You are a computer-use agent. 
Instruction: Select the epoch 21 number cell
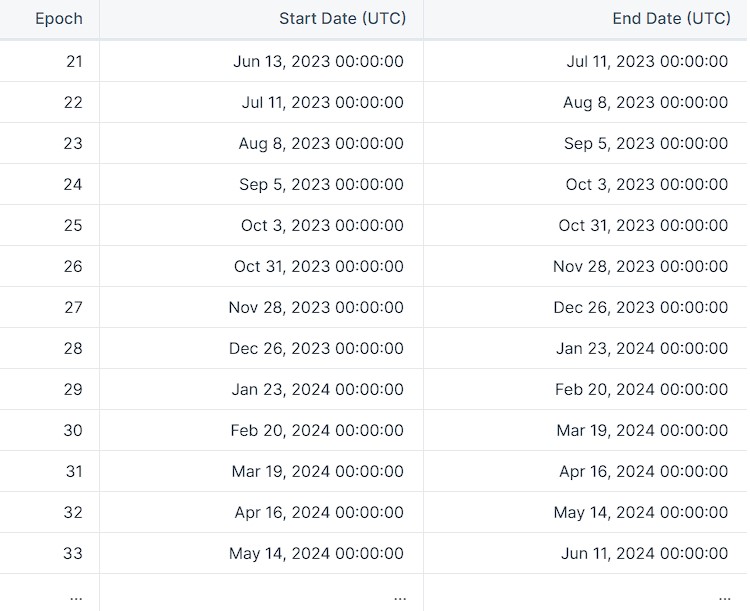[74, 61]
